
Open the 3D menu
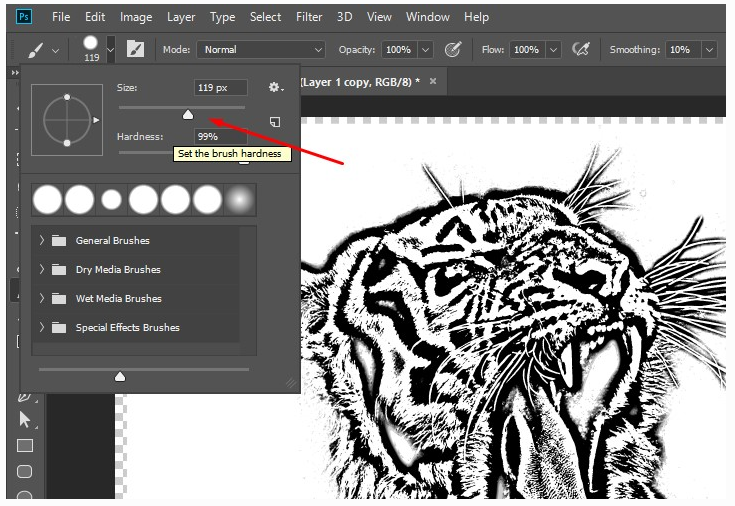click(x=345, y=17)
